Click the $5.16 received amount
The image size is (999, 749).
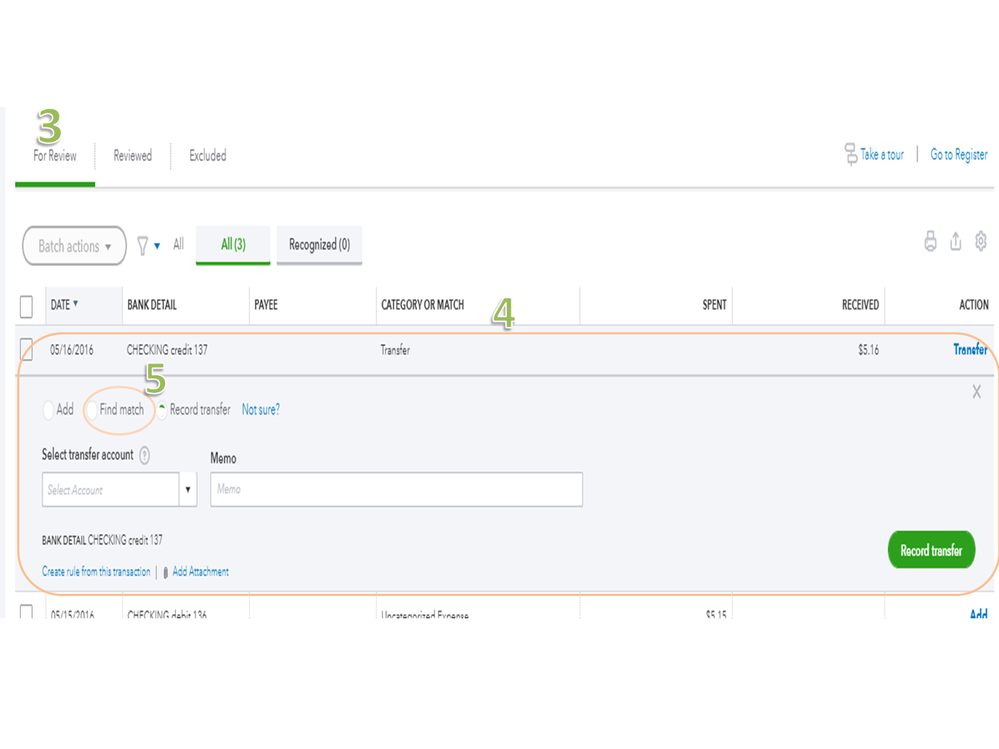[x=868, y=350]
